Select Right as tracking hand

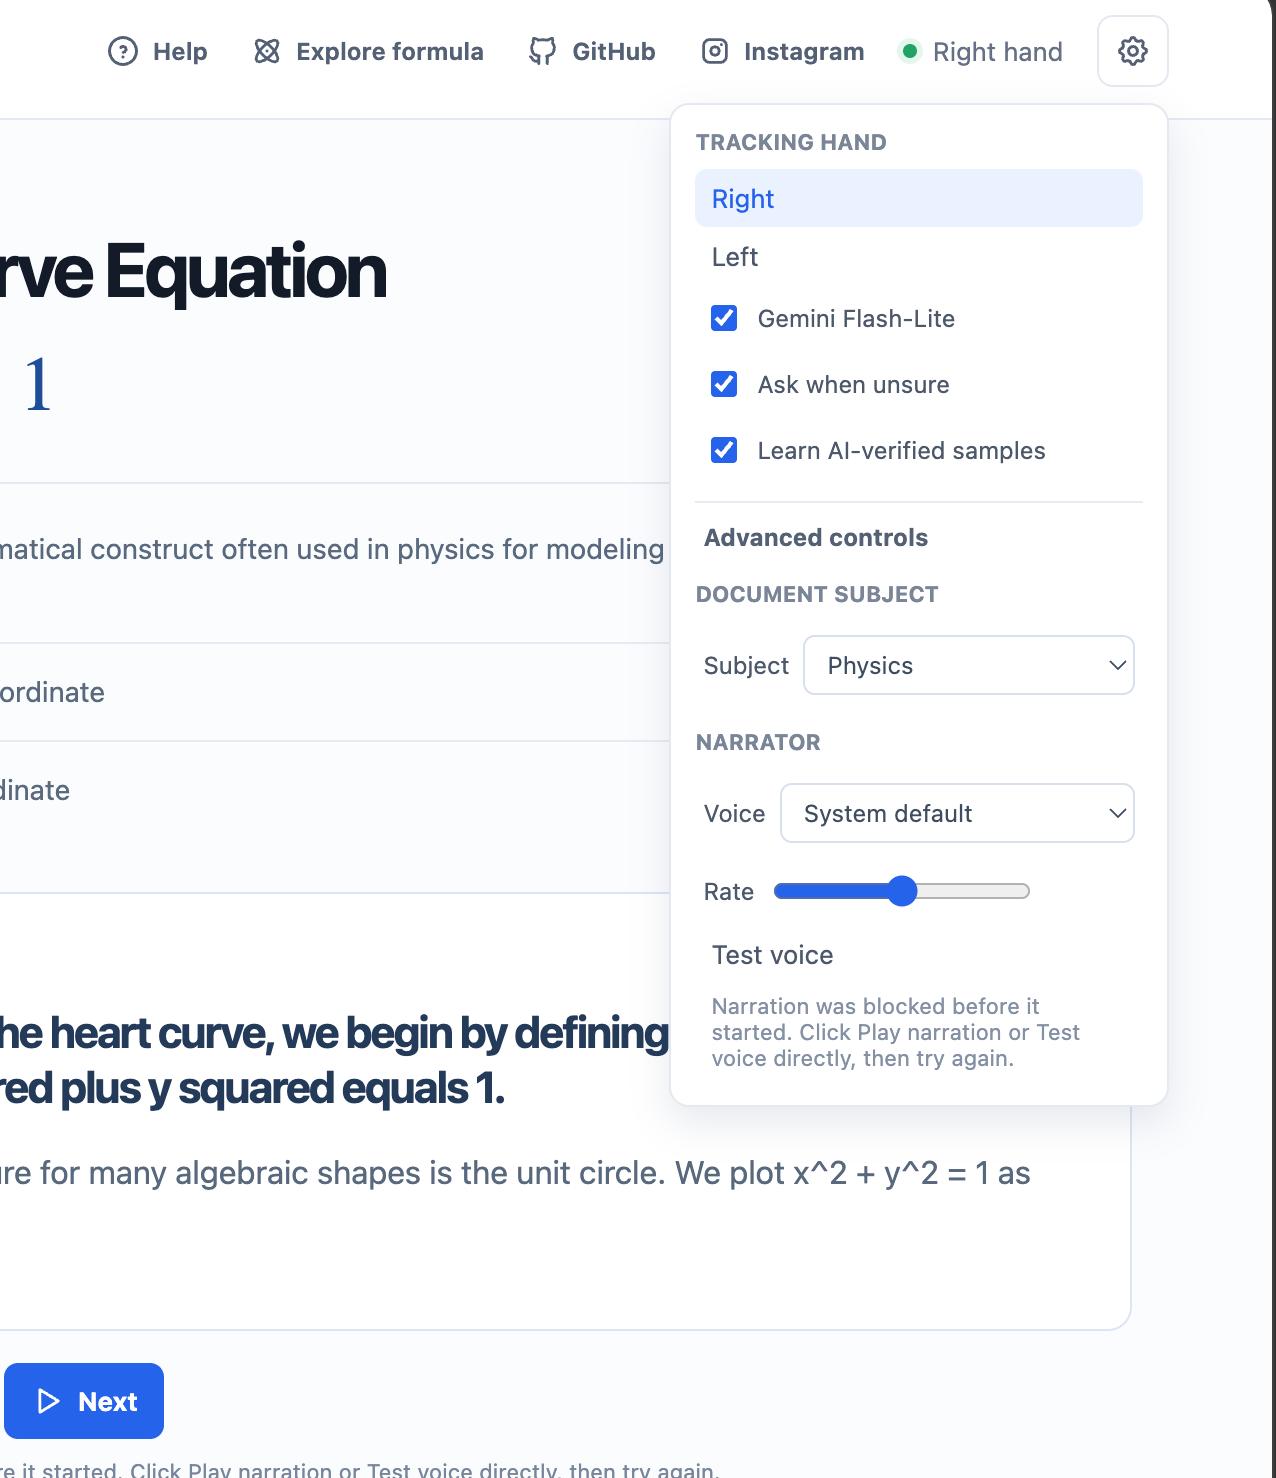[918, 198]
